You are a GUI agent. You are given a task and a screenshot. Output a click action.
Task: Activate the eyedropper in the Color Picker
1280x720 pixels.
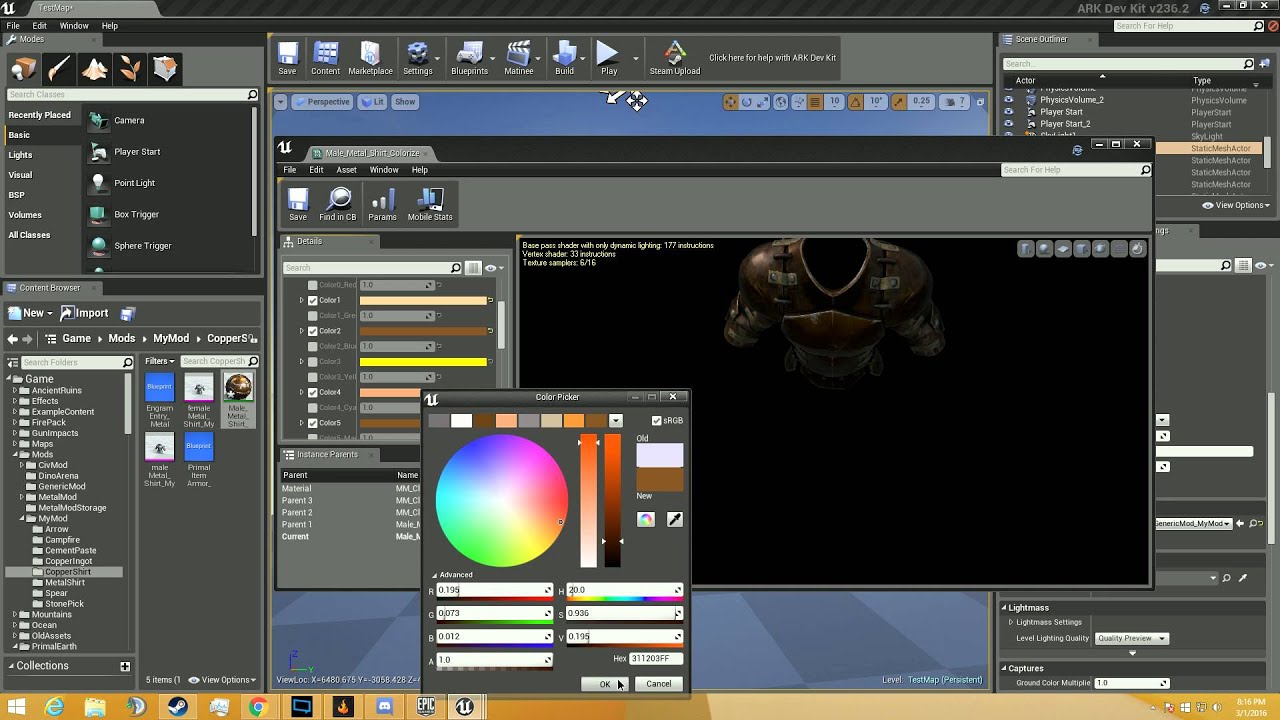coord(675,520)
